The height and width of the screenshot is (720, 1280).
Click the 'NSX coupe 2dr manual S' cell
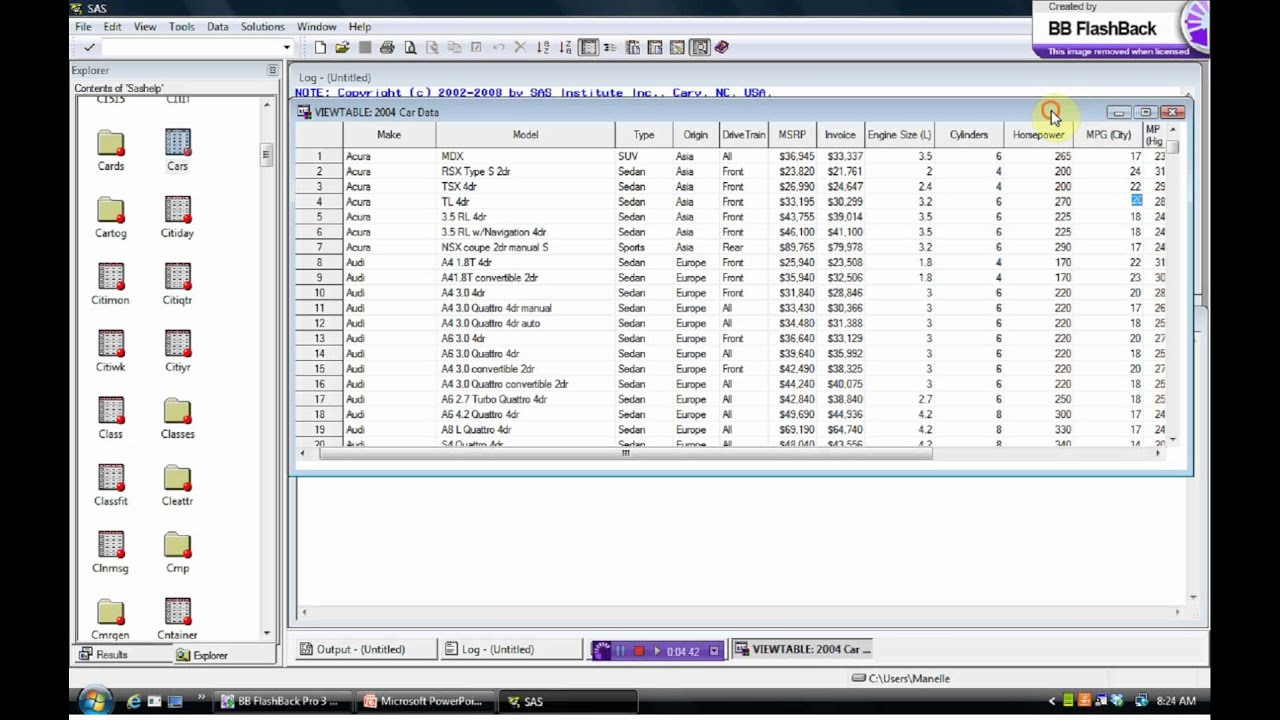tap(526, 247)
